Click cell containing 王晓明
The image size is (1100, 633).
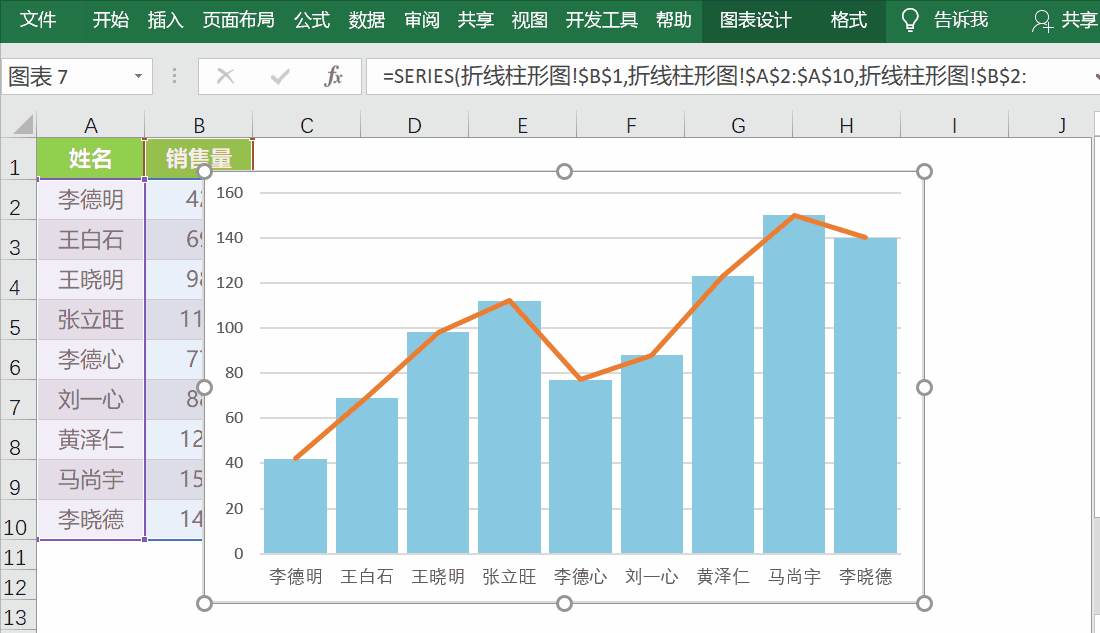[90, 279]
